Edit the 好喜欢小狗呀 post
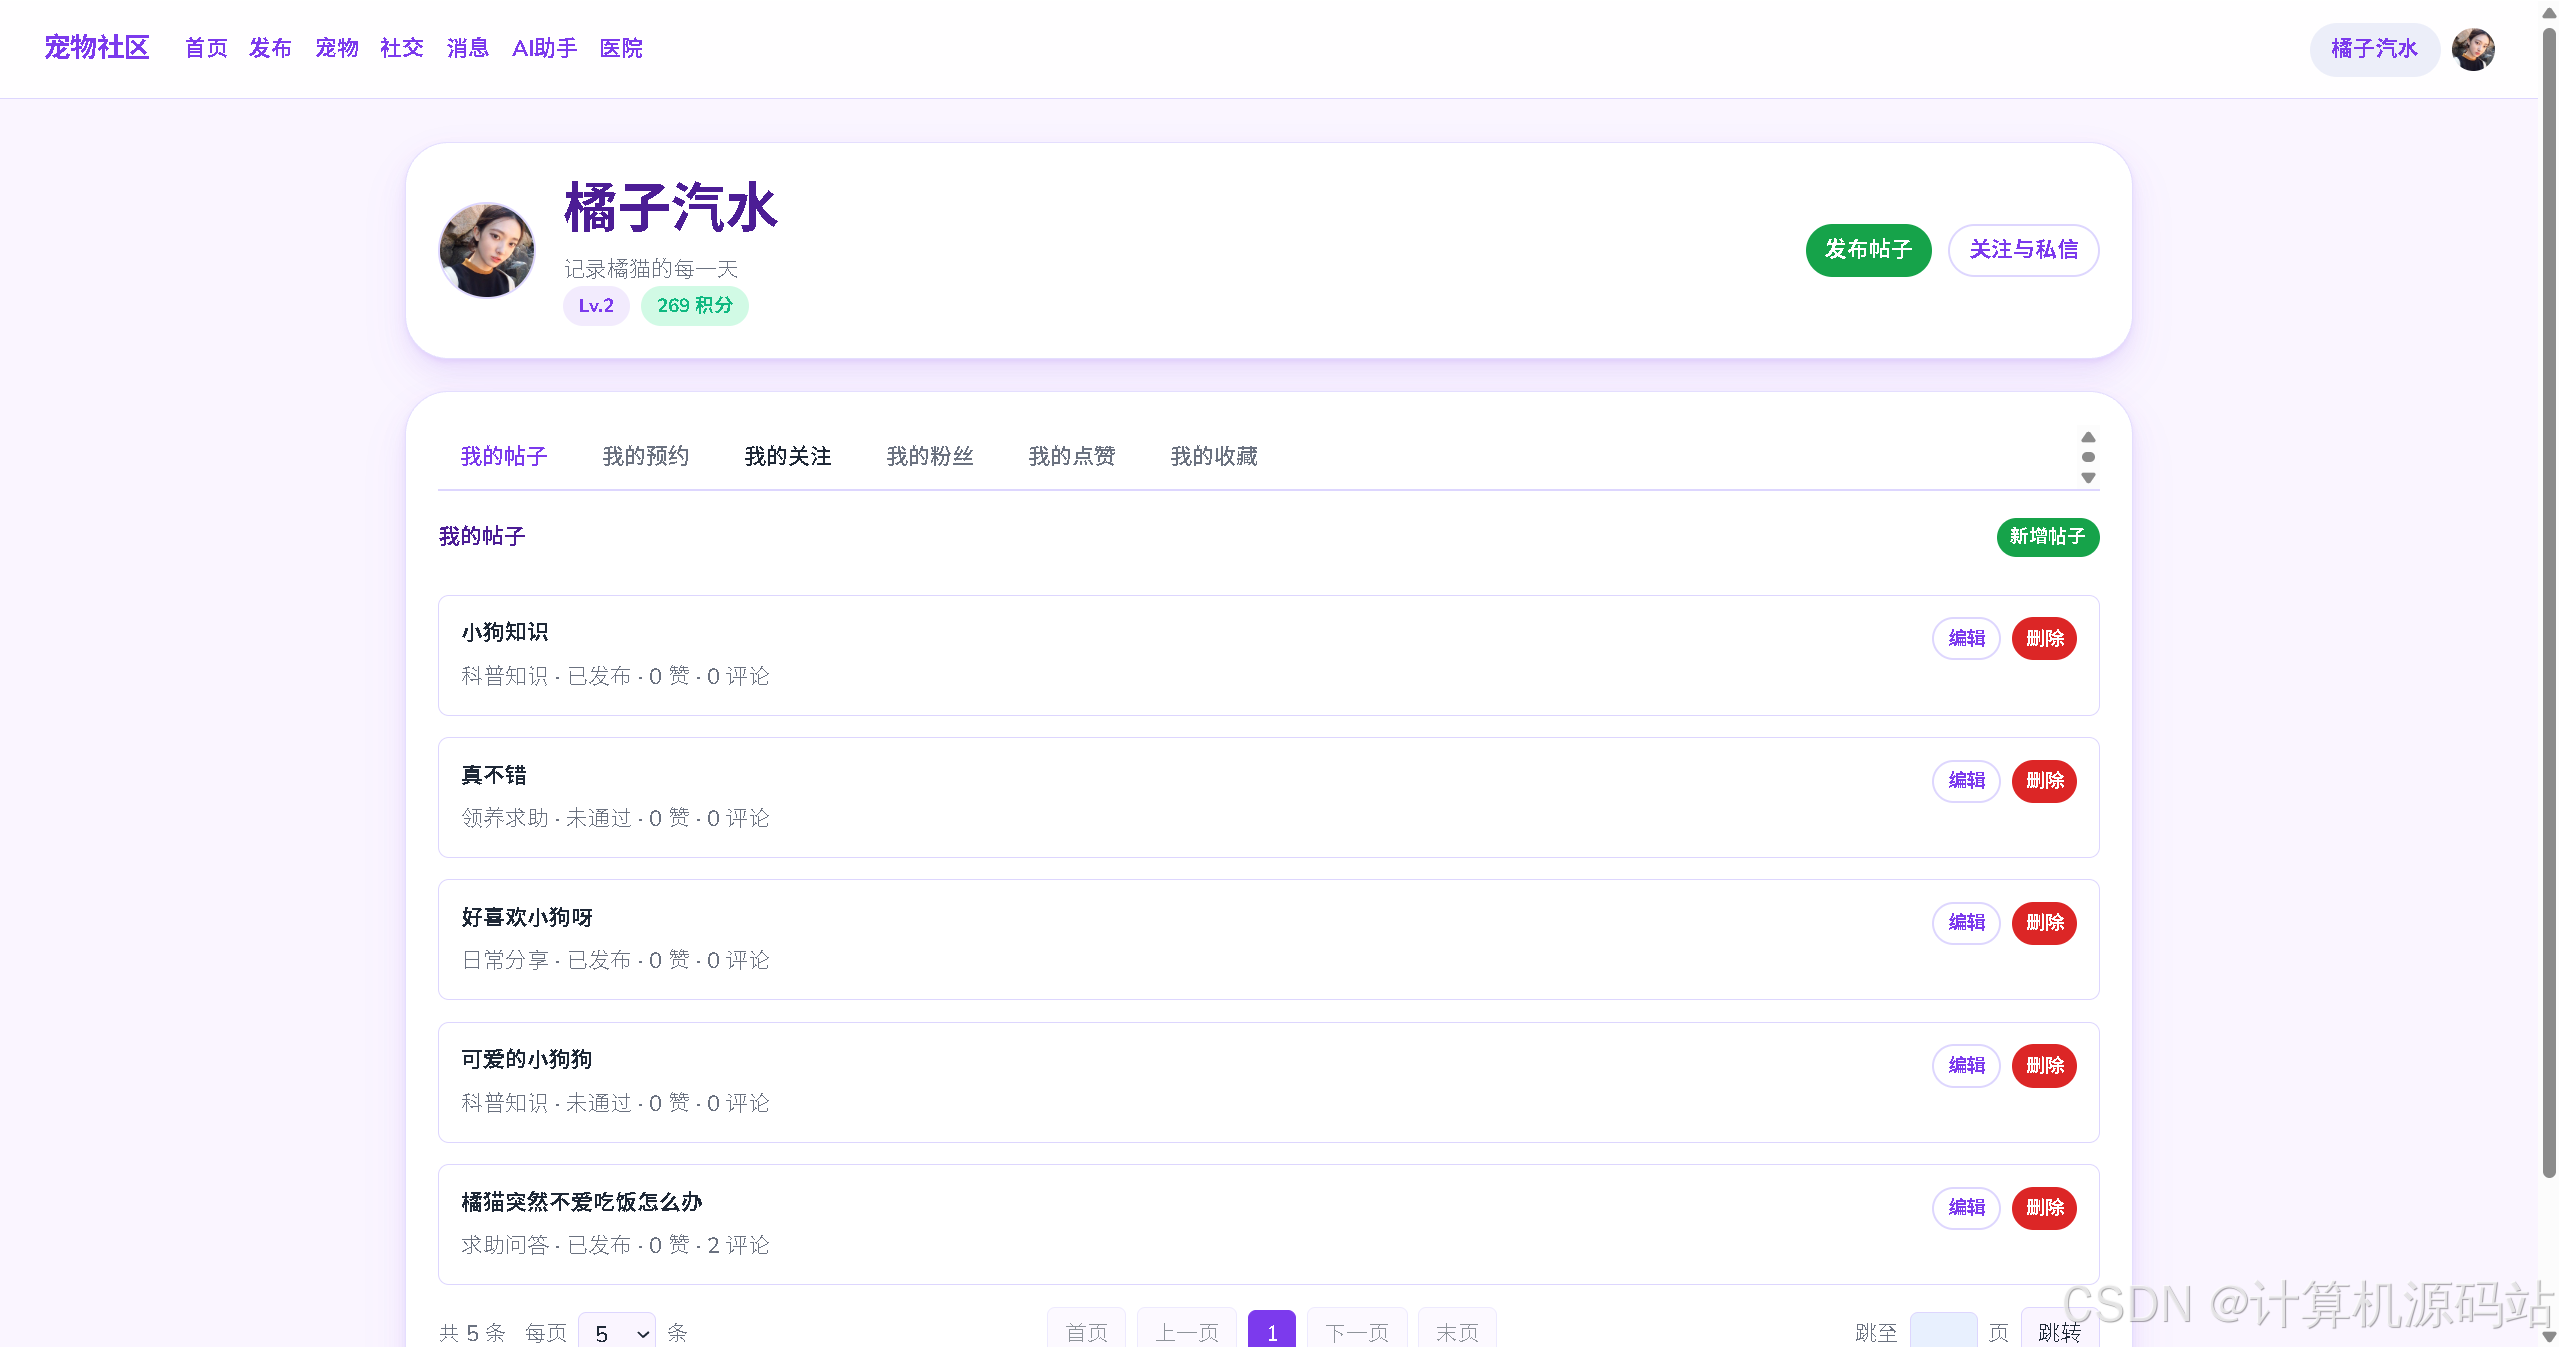The width and height of the screenshot is (2559, 1347). 1966,922
